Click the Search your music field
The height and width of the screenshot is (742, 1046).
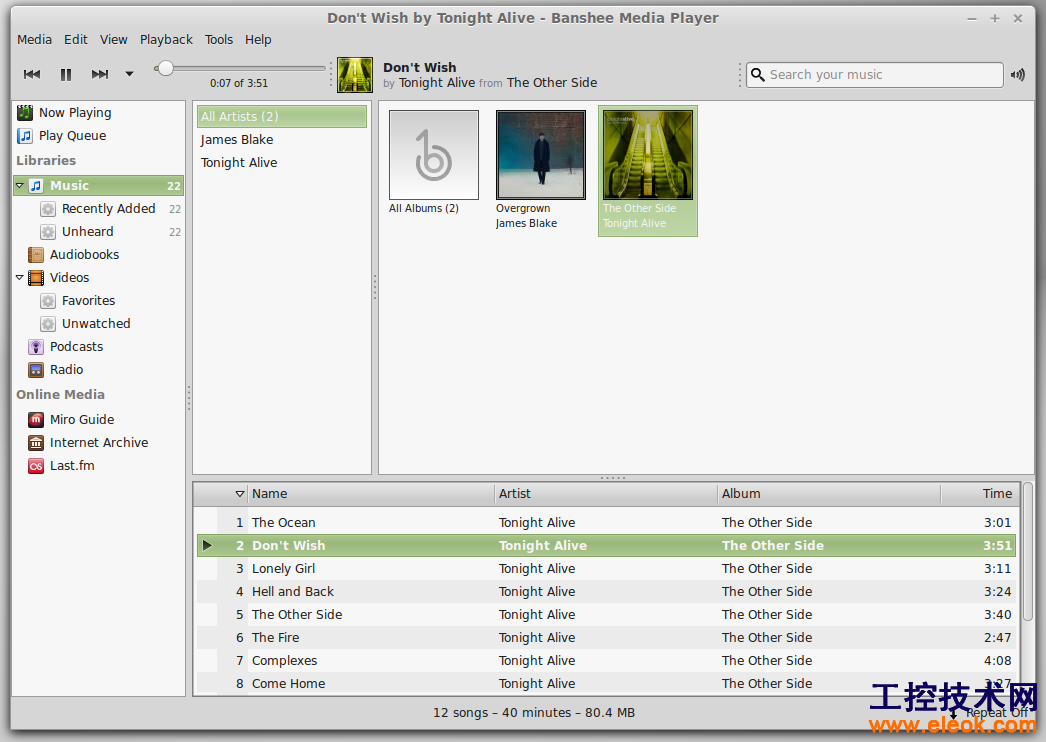coord(875,75)
